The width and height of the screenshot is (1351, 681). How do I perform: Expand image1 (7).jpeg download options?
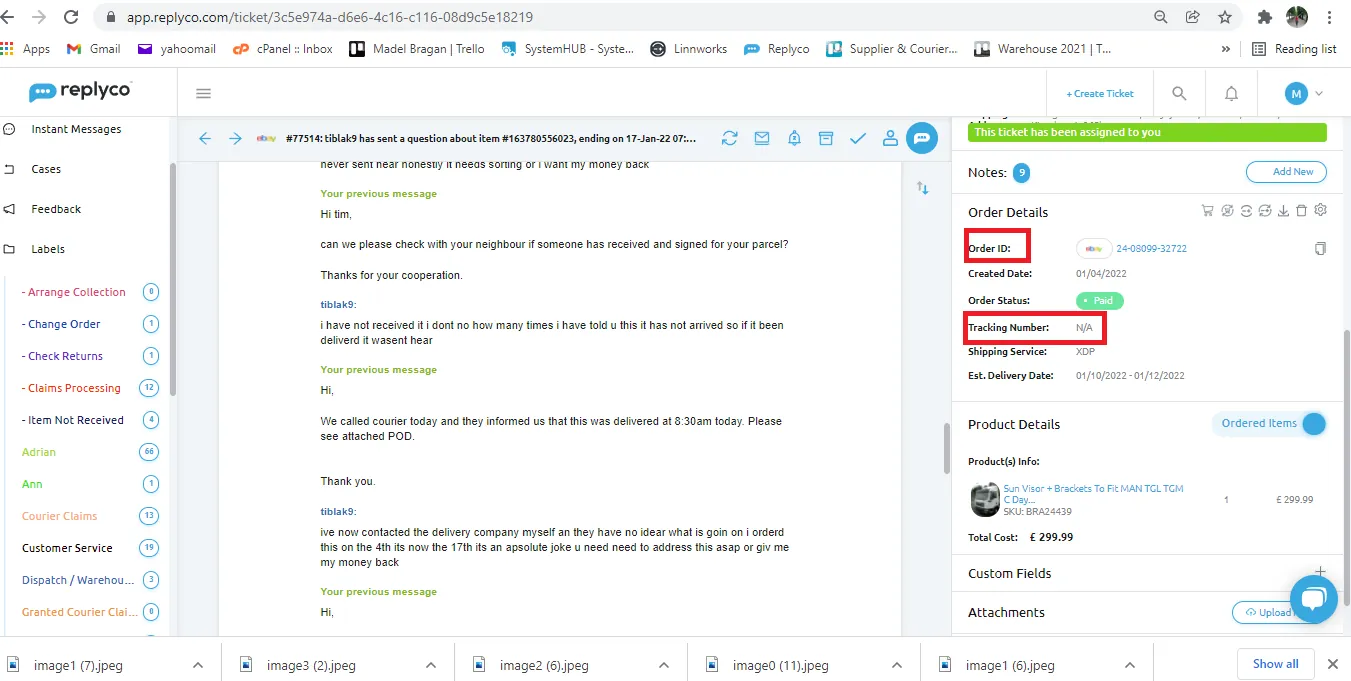tap(198, 664)
